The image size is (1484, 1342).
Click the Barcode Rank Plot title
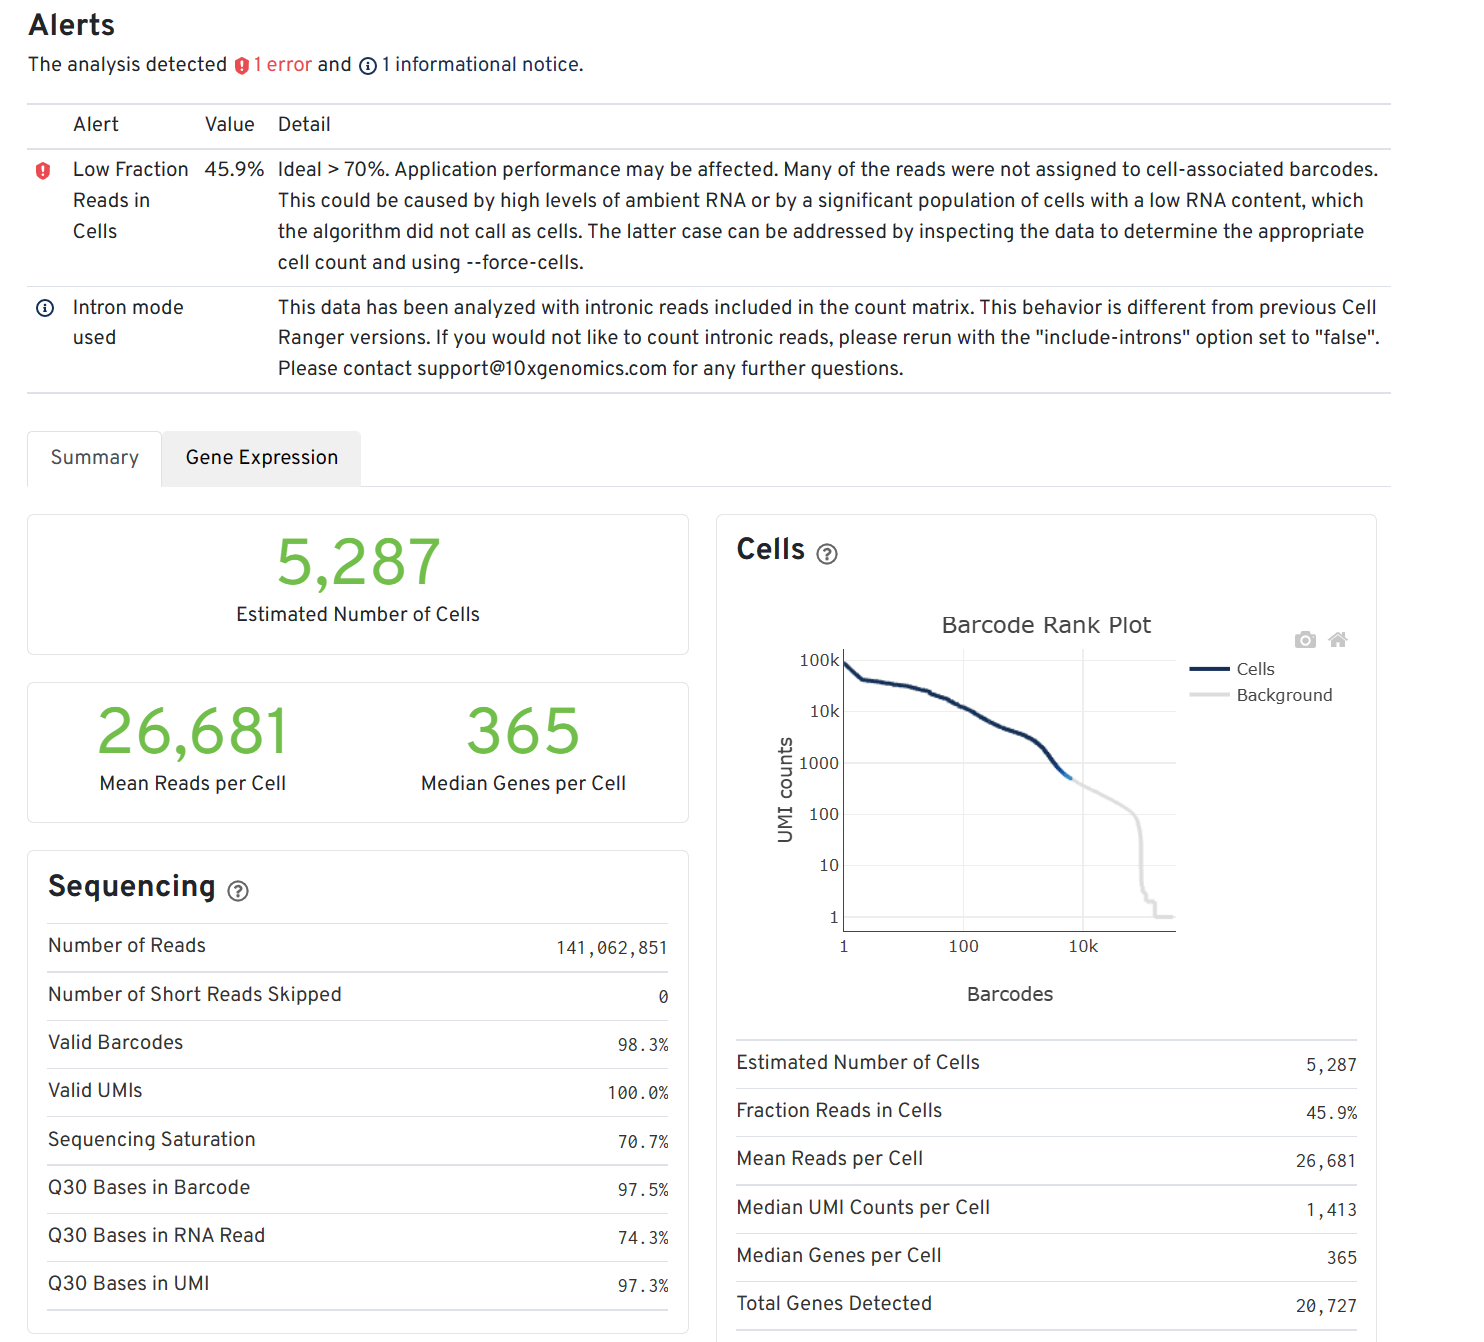(x=1046, y=625)
